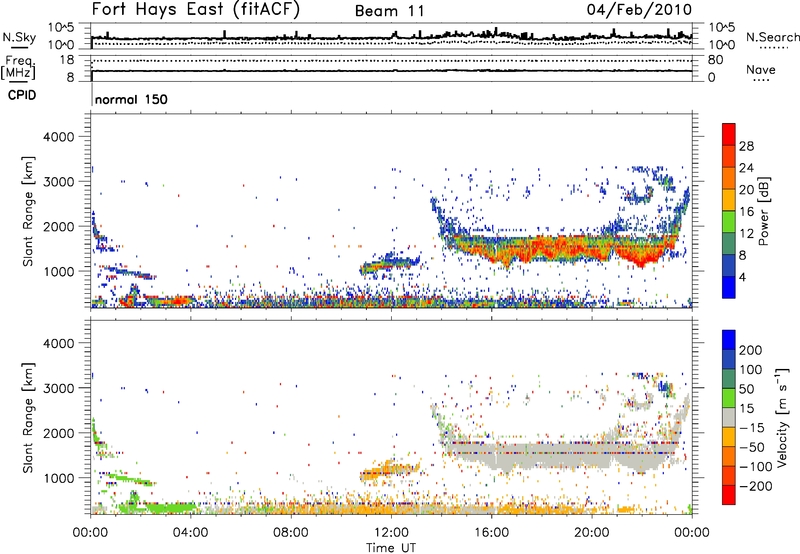Click the 'Nave' legend label

pos(761,69)
